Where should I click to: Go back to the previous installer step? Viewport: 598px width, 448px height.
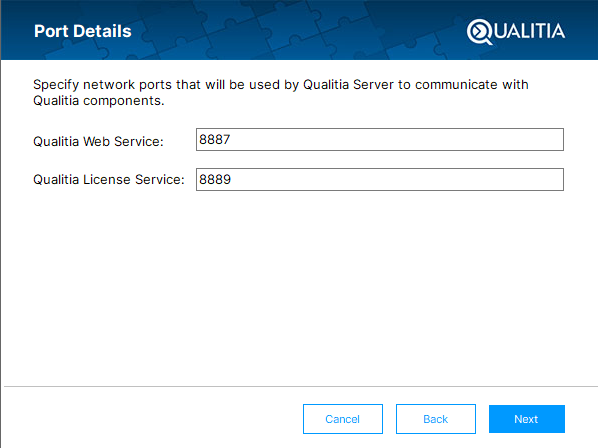(x=436, y=419)
